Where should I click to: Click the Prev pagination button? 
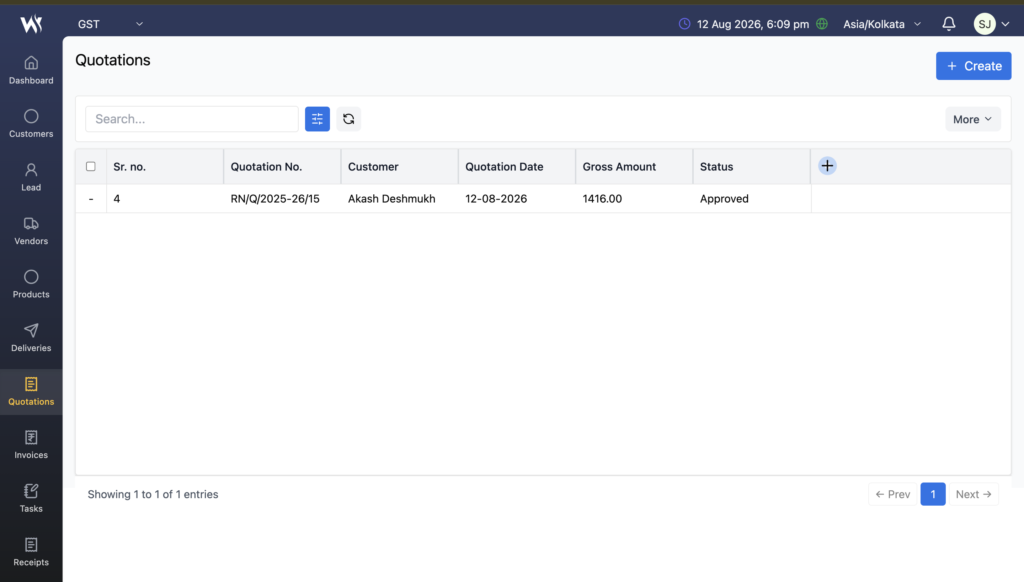pos(893,494)
